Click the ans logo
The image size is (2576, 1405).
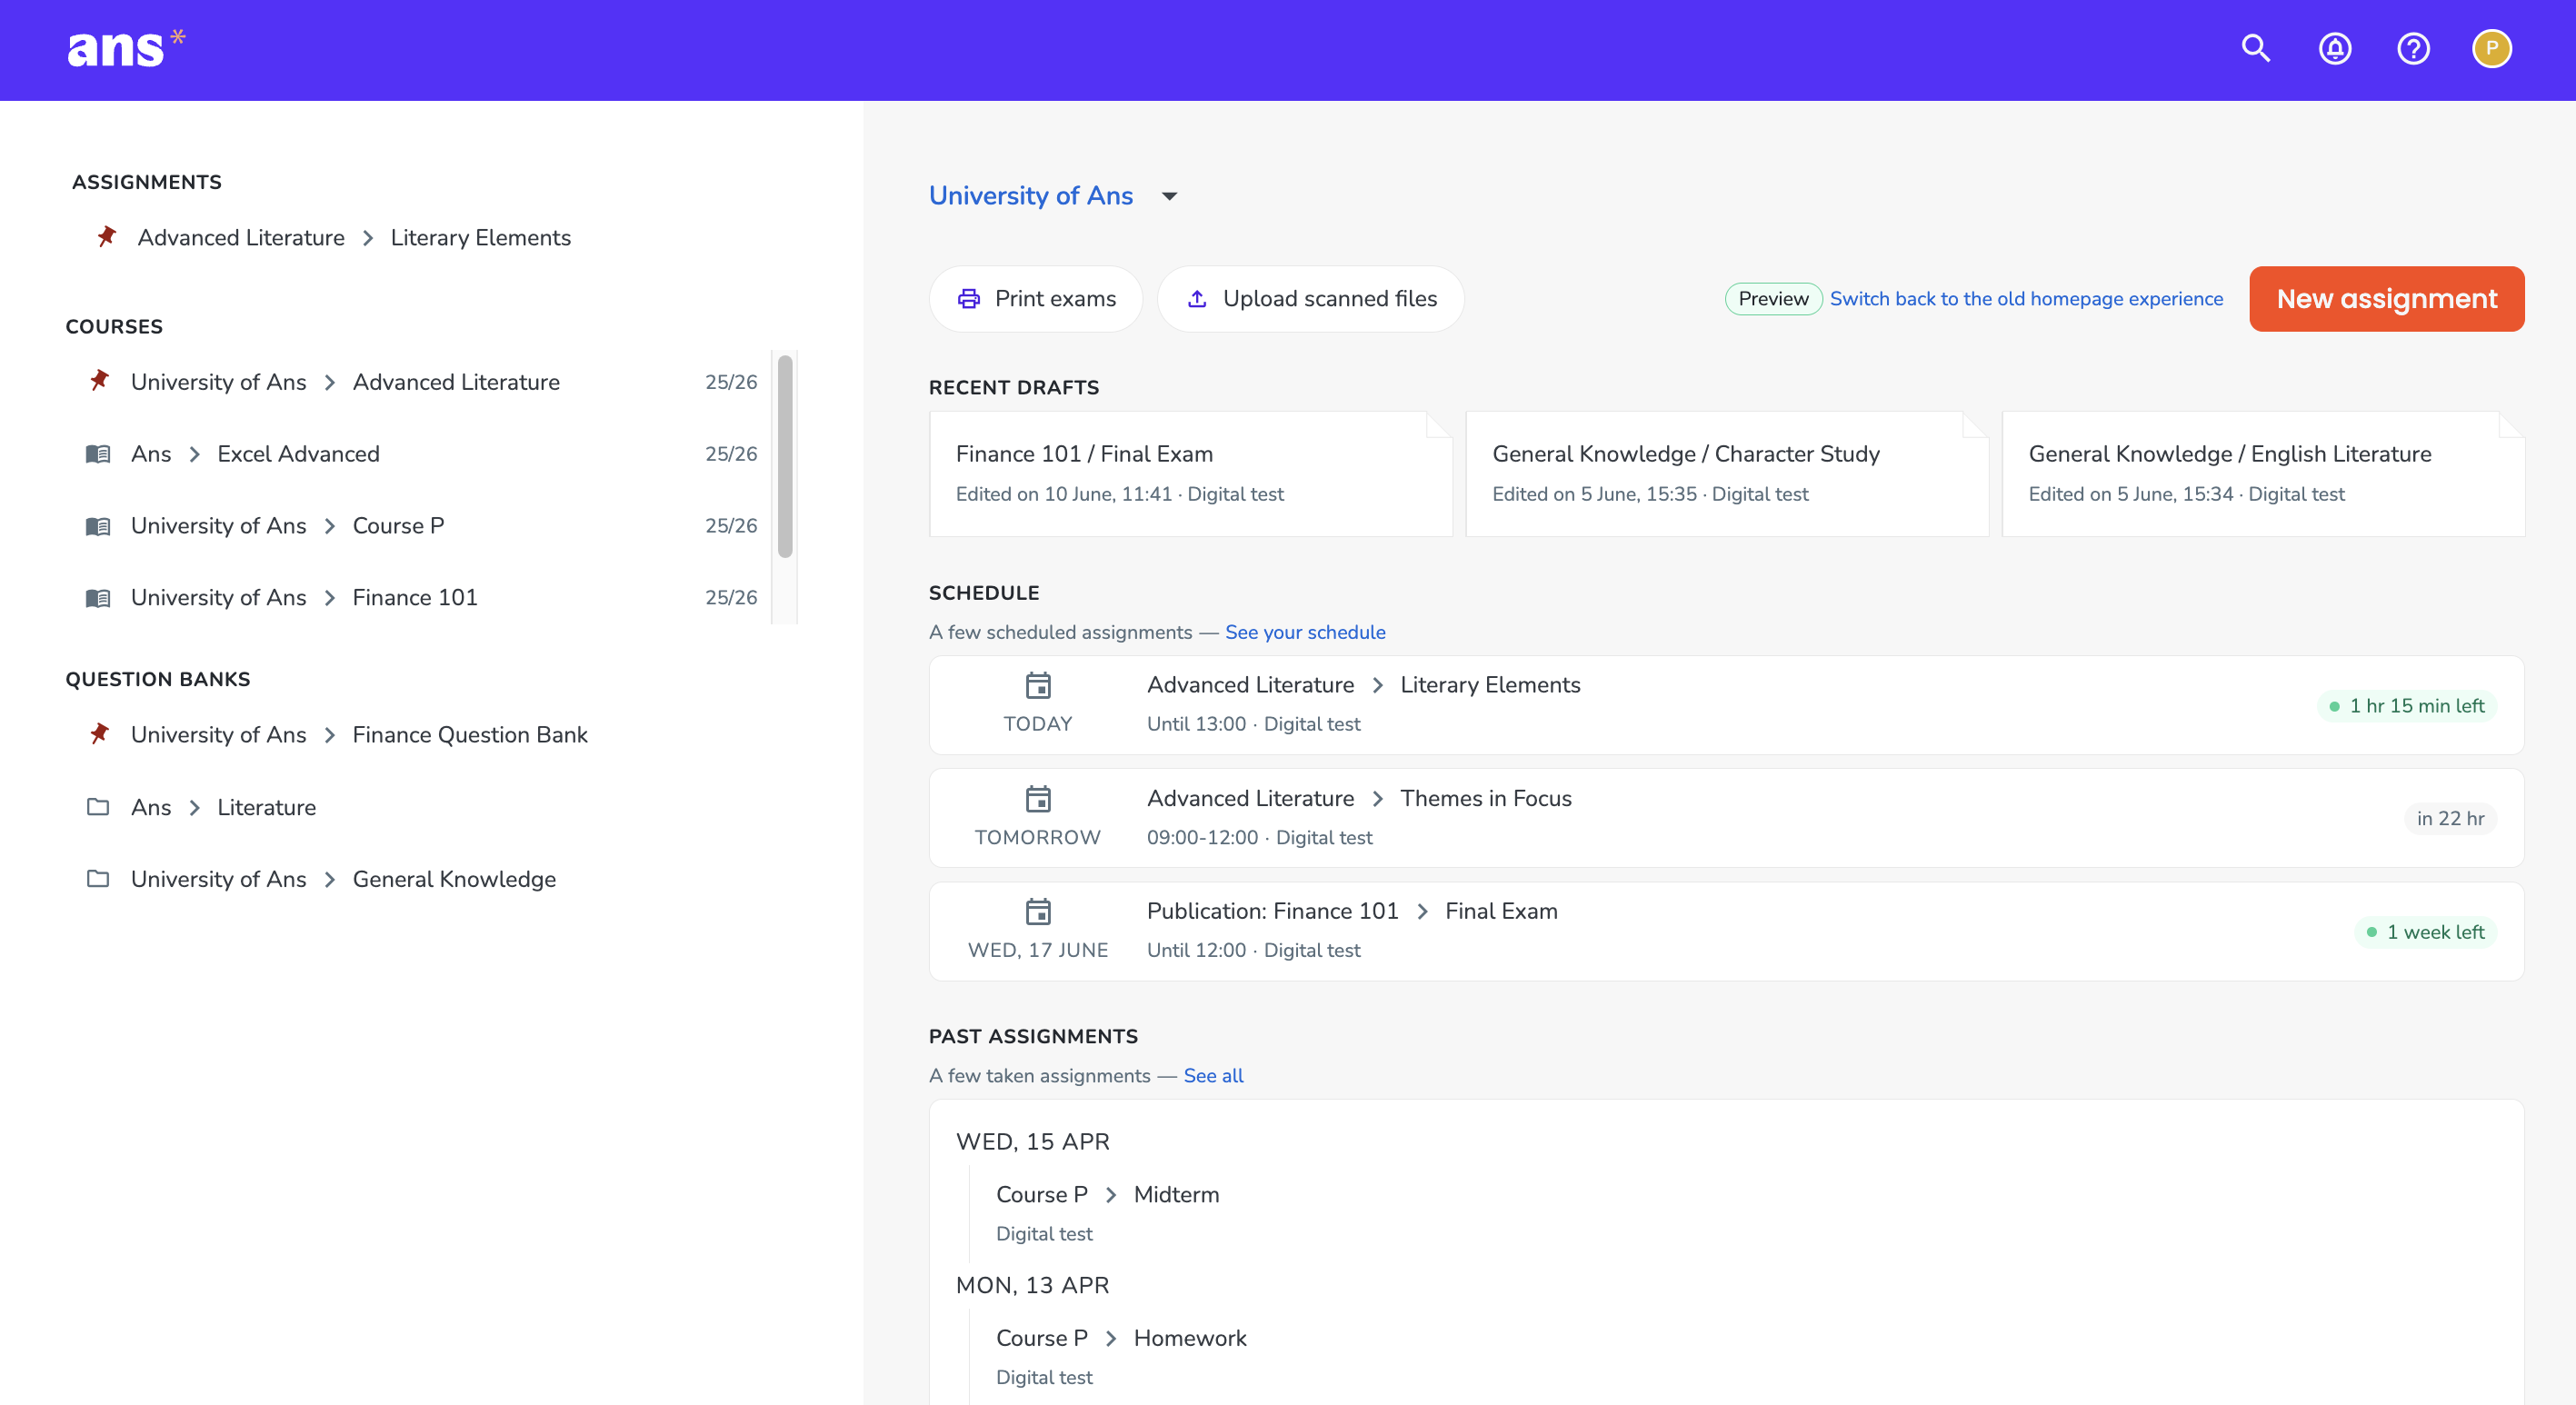[126, 49]
